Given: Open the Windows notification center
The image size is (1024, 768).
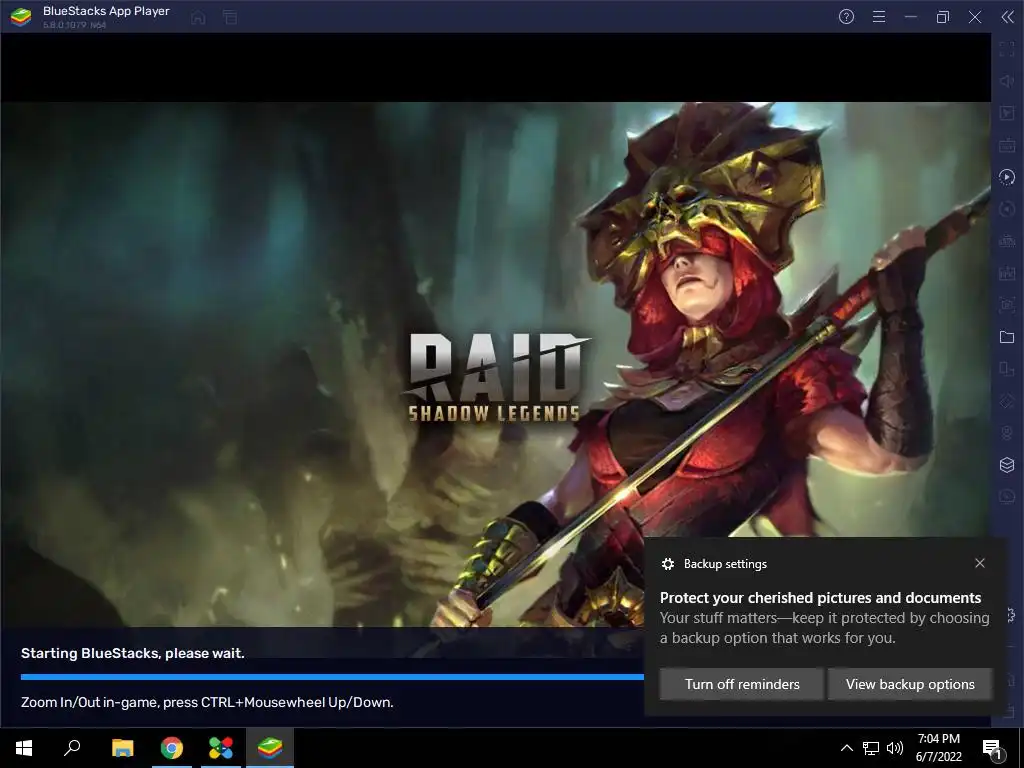Looking at the screenshot, I should [x=993, y=748].
